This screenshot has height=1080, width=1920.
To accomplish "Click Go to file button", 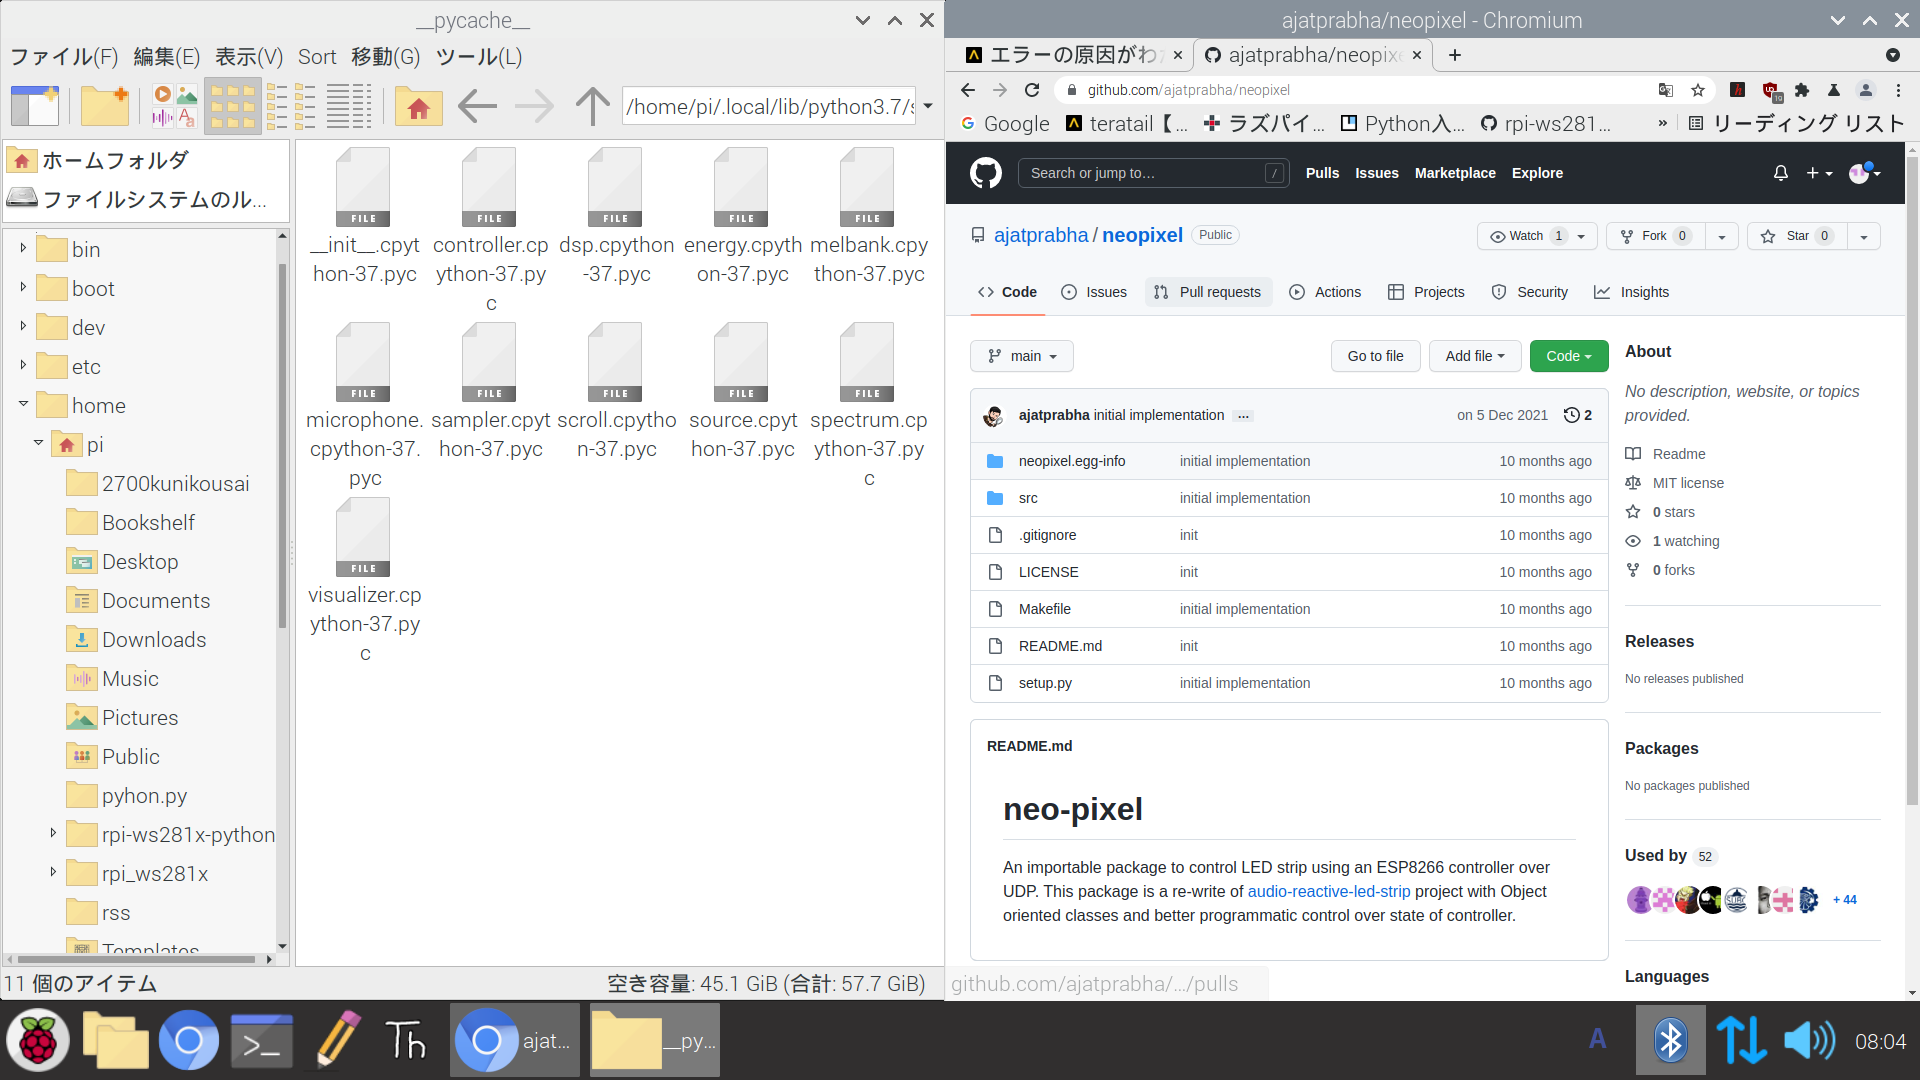I will (1375, 356).
